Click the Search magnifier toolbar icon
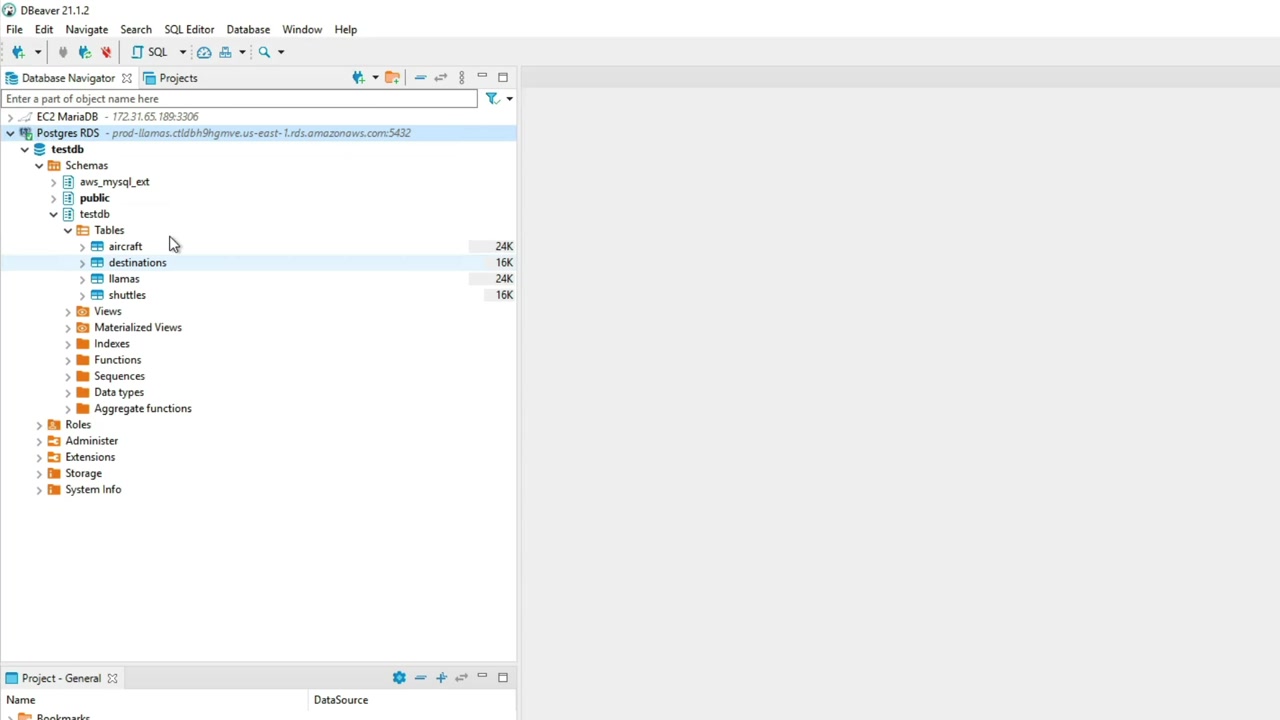Image resolution: width=1280 pixels, height=720 pixels. [x=264, y=52]
